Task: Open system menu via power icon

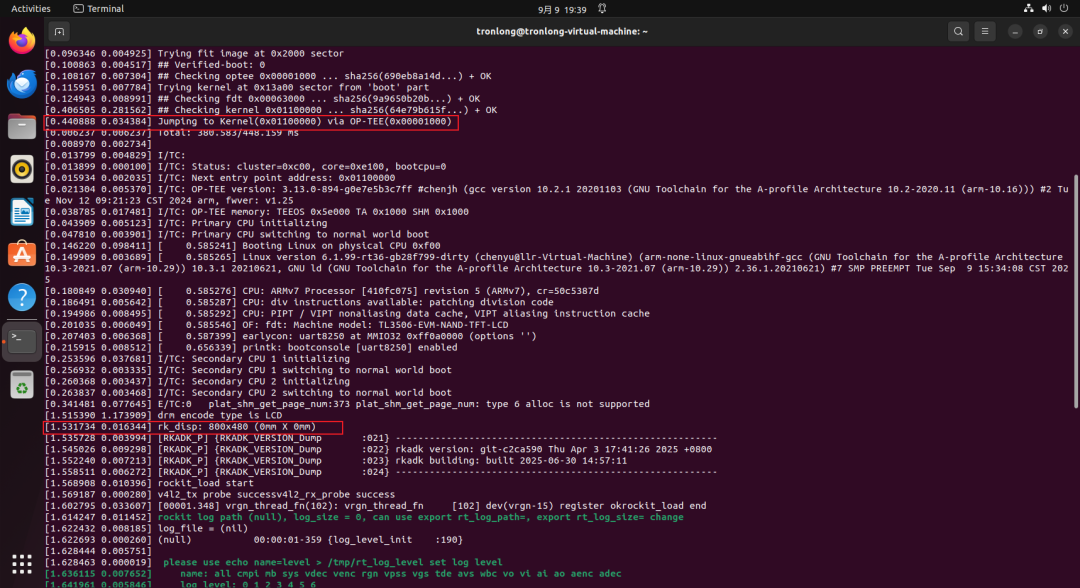Action: (x=1065, y=8)
